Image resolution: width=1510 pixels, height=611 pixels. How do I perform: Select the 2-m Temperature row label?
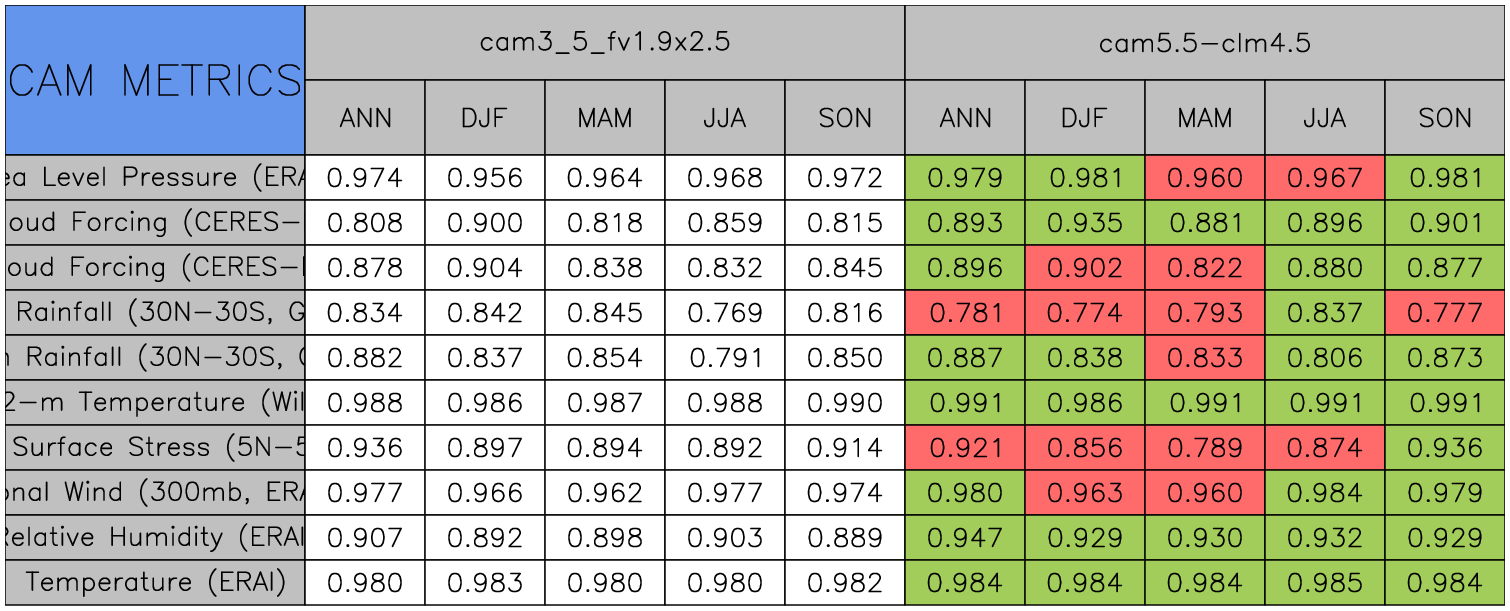[155, 403]
